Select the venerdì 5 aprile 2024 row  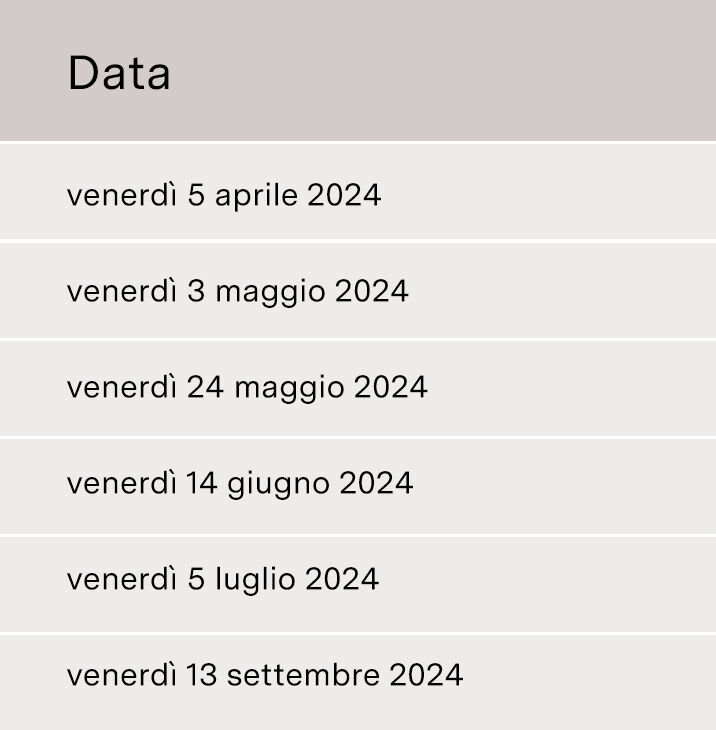click(x=358, y=191)
